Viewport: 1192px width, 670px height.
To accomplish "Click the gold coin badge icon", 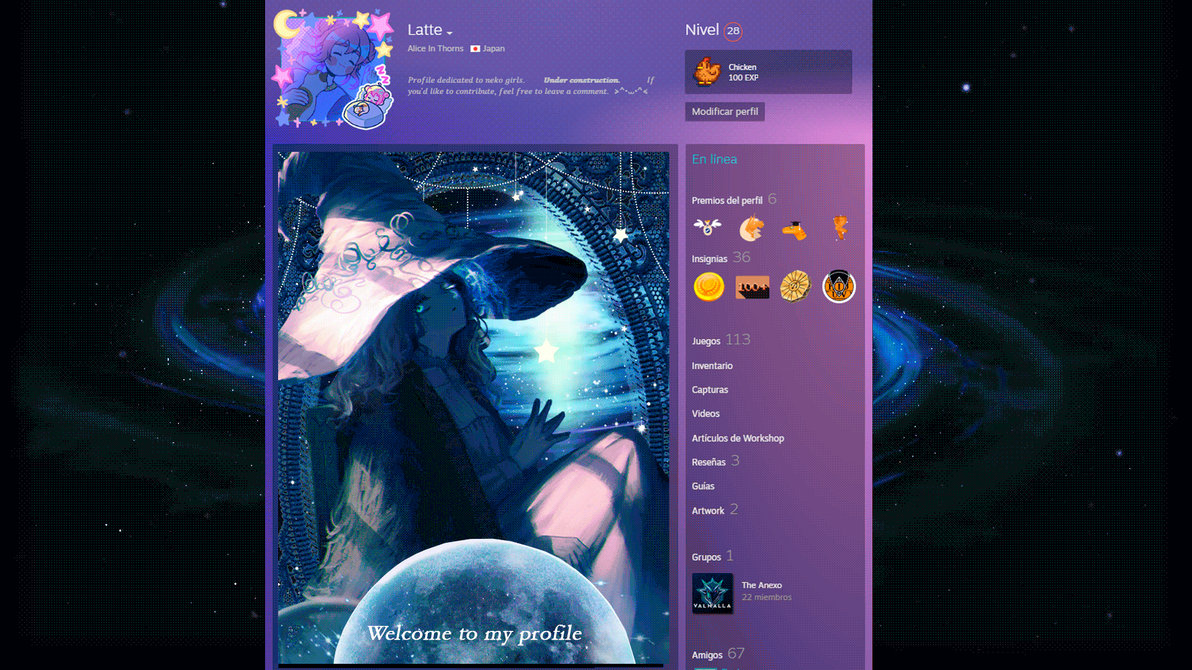I will point(709,287).
